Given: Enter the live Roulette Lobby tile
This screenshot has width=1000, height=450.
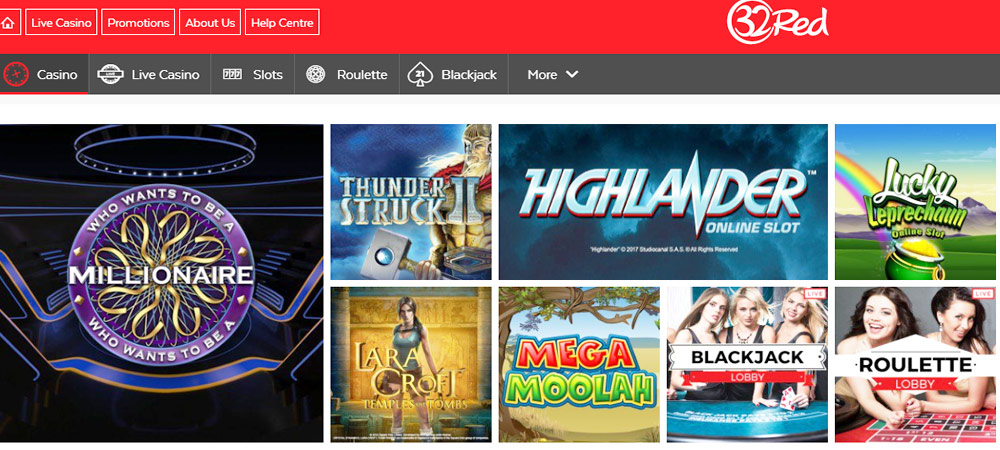Looking at the screenshot, I should pos(915,365).
